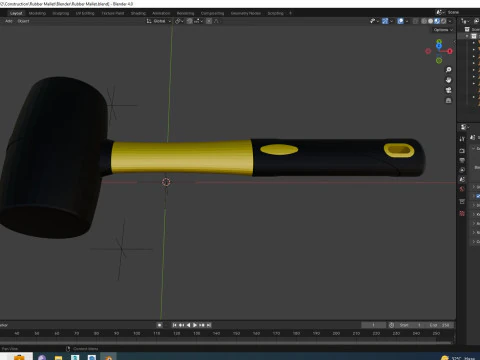Expand the viewport sidebar arrow

point(454,42)
